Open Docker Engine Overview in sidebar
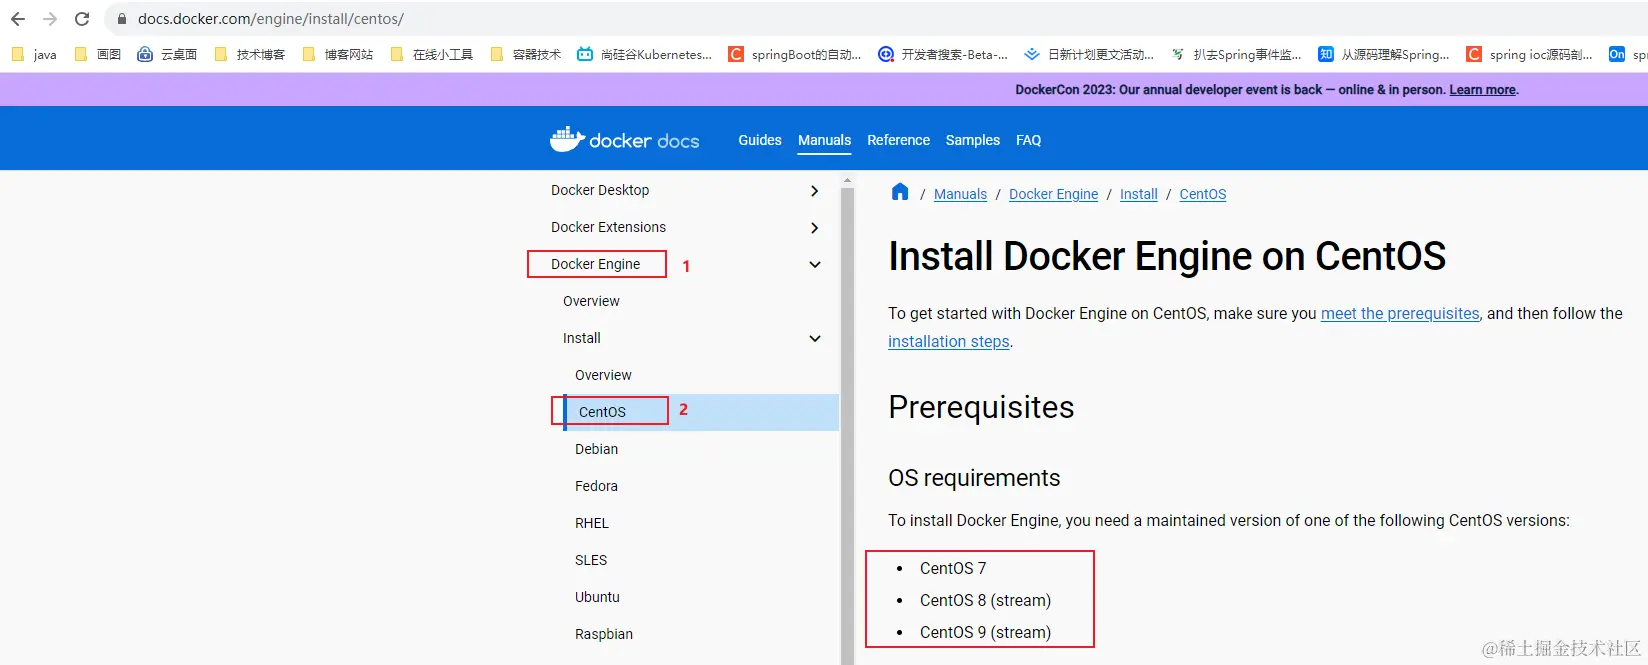1648x665 pixels. tap(591, 301)
